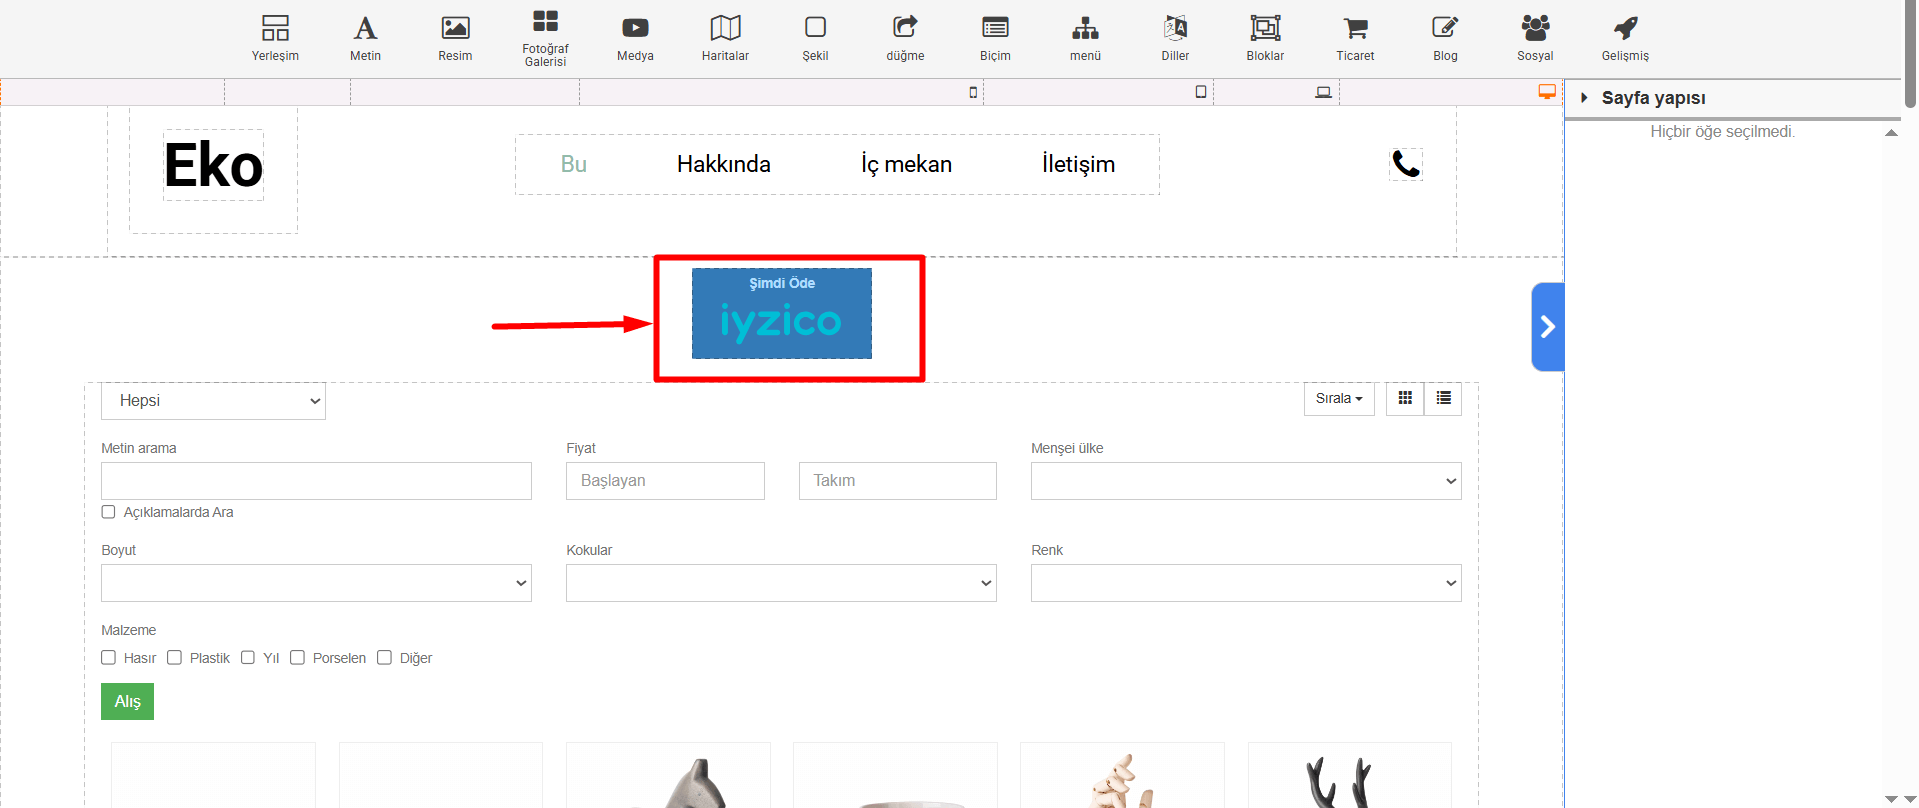Click the Eko logo text
This screenshot has height=808, width=1919.
point(213,165)
